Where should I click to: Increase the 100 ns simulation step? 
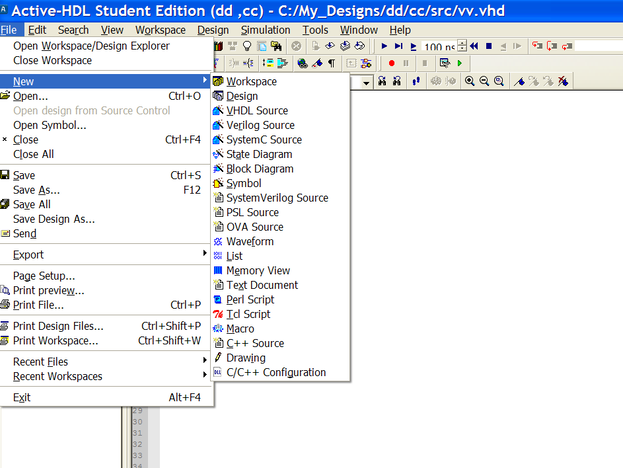pyautogui.click(x=462, y=43)
